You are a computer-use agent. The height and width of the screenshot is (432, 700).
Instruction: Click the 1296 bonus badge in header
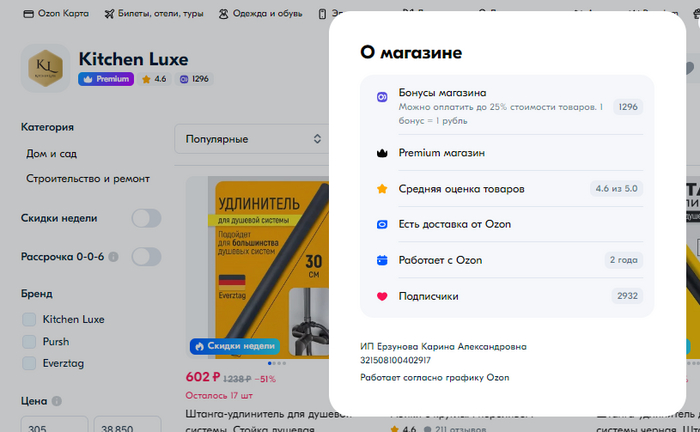[x=194, y=79]
